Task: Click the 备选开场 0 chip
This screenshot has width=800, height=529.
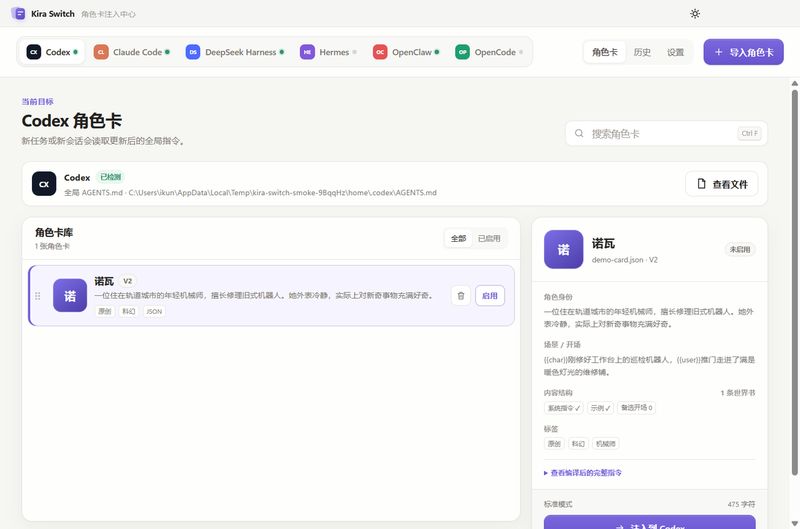Action: (636, 408)
